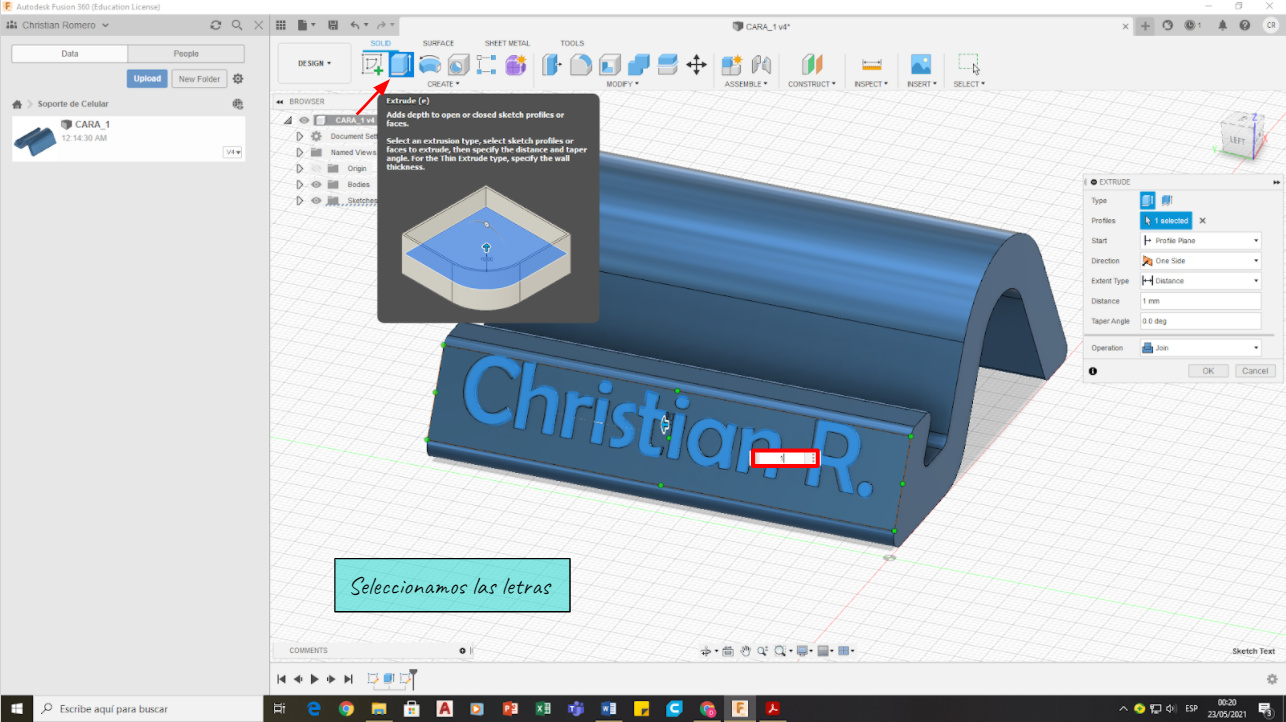Open the DESIGN workspace dropdown

pos(314,63)
